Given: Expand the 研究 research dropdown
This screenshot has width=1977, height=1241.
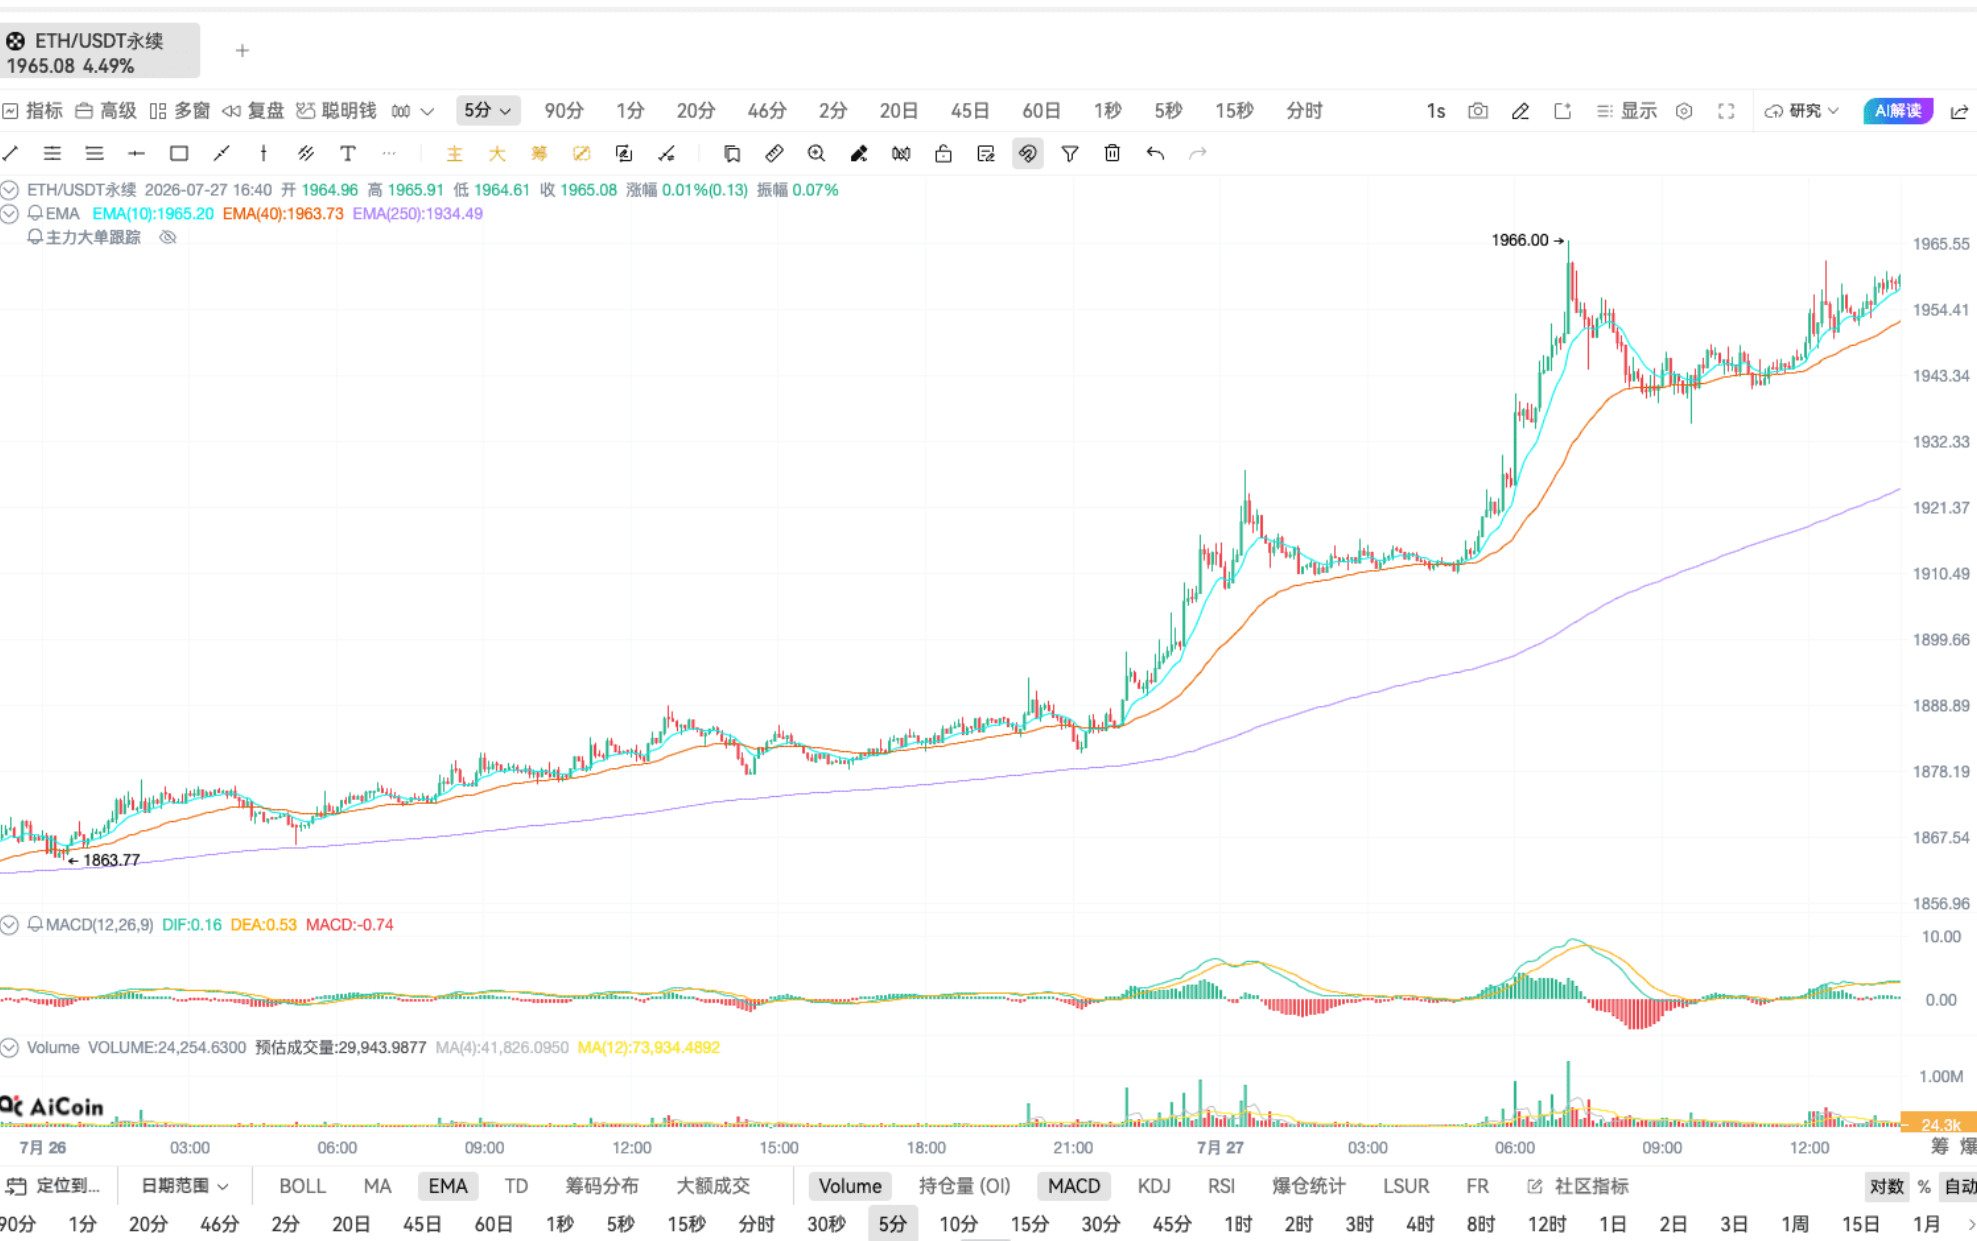Looking at the screenshot, I should point(1802,111).
